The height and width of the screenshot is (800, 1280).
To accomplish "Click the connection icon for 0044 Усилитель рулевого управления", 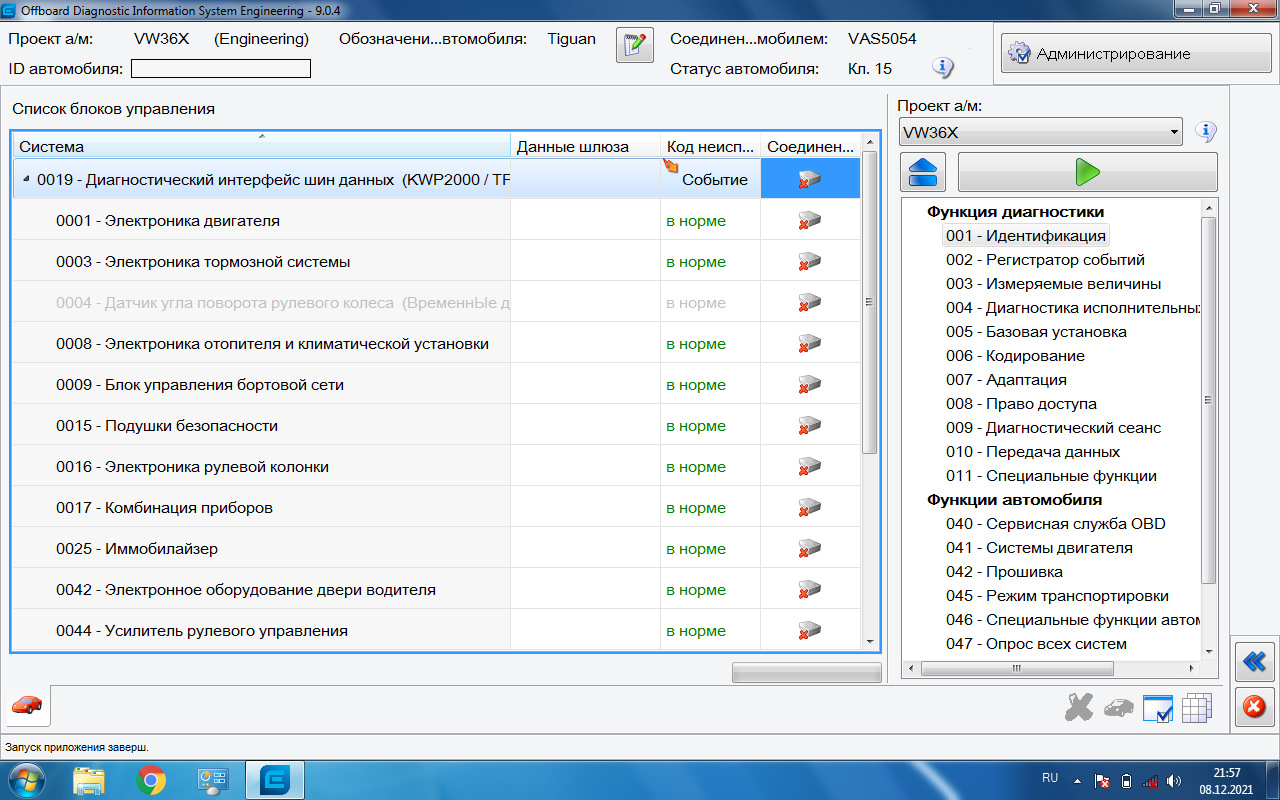I will click(809, 630).
